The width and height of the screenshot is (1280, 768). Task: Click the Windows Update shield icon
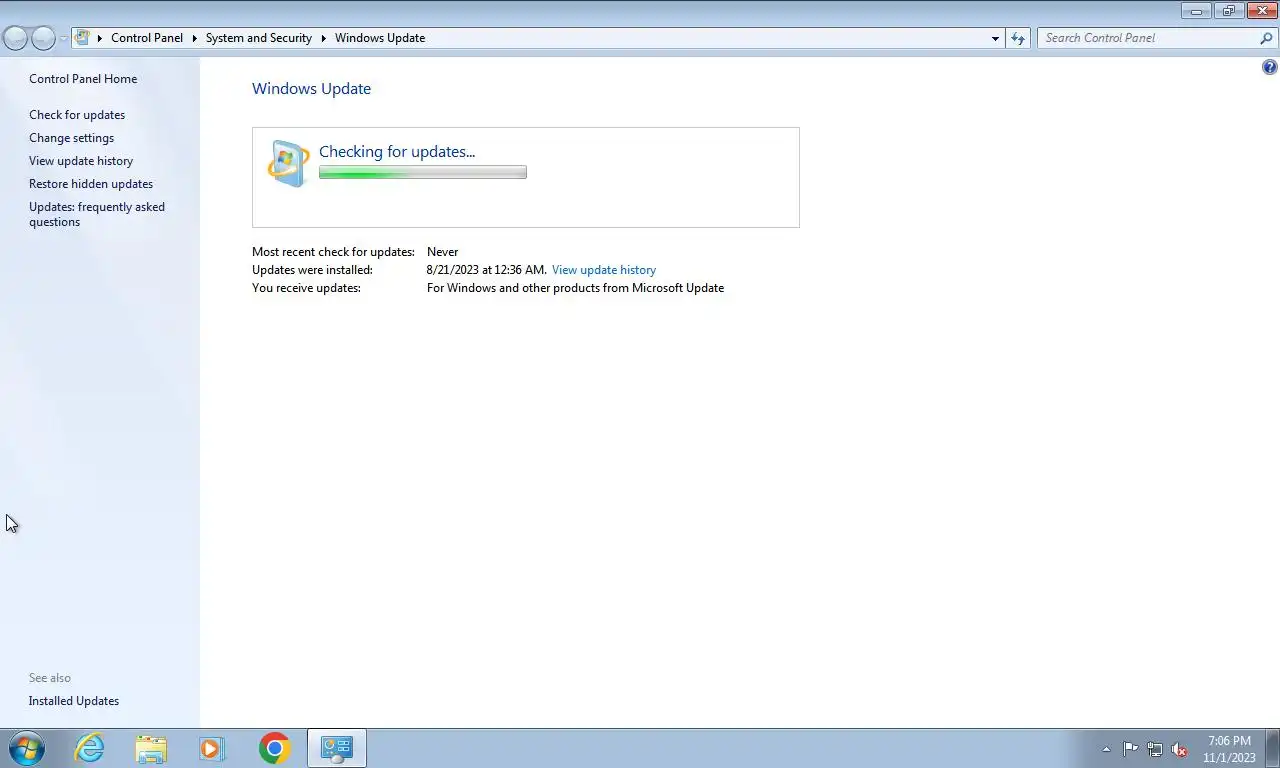[x=289, y=163]
